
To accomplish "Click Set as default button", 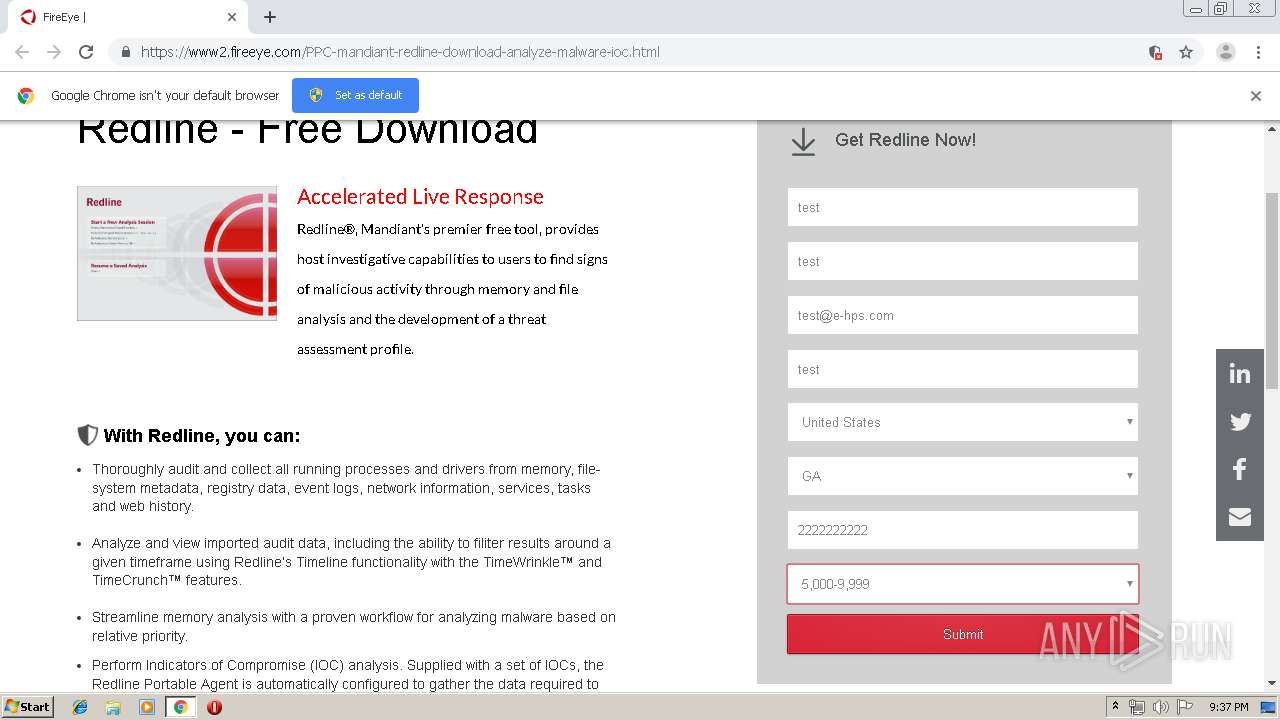I will [355, 95].
